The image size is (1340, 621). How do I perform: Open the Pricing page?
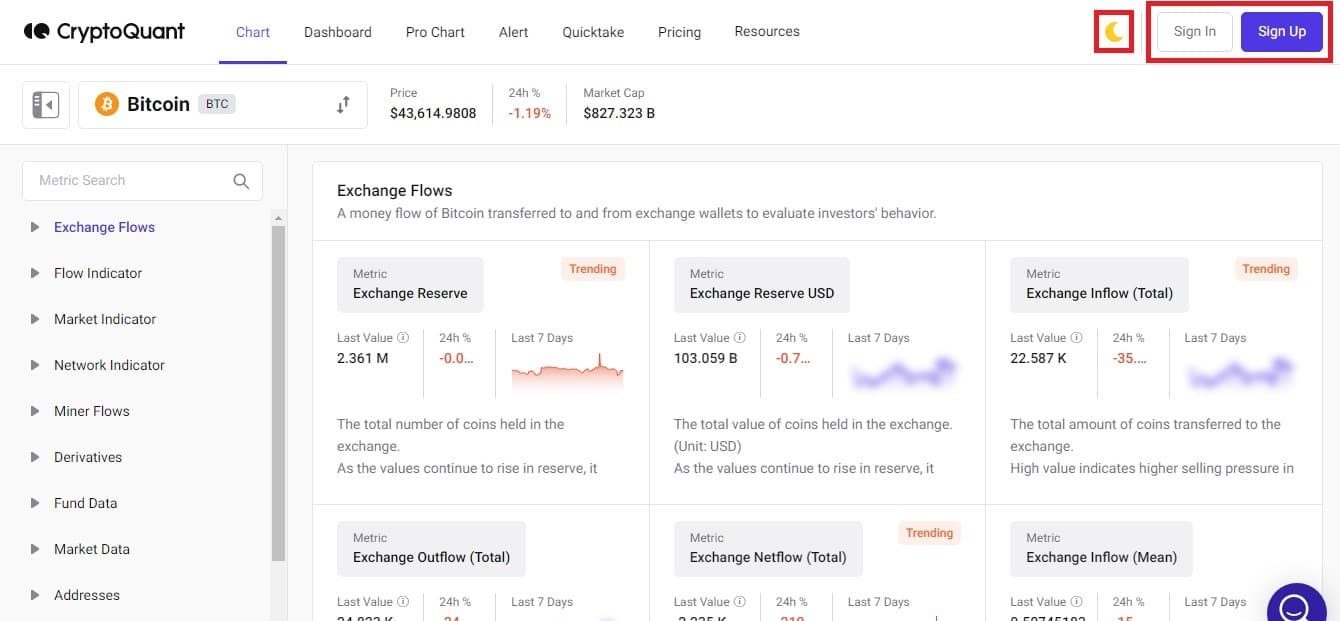pyautogui.click(x=679, y=32)
